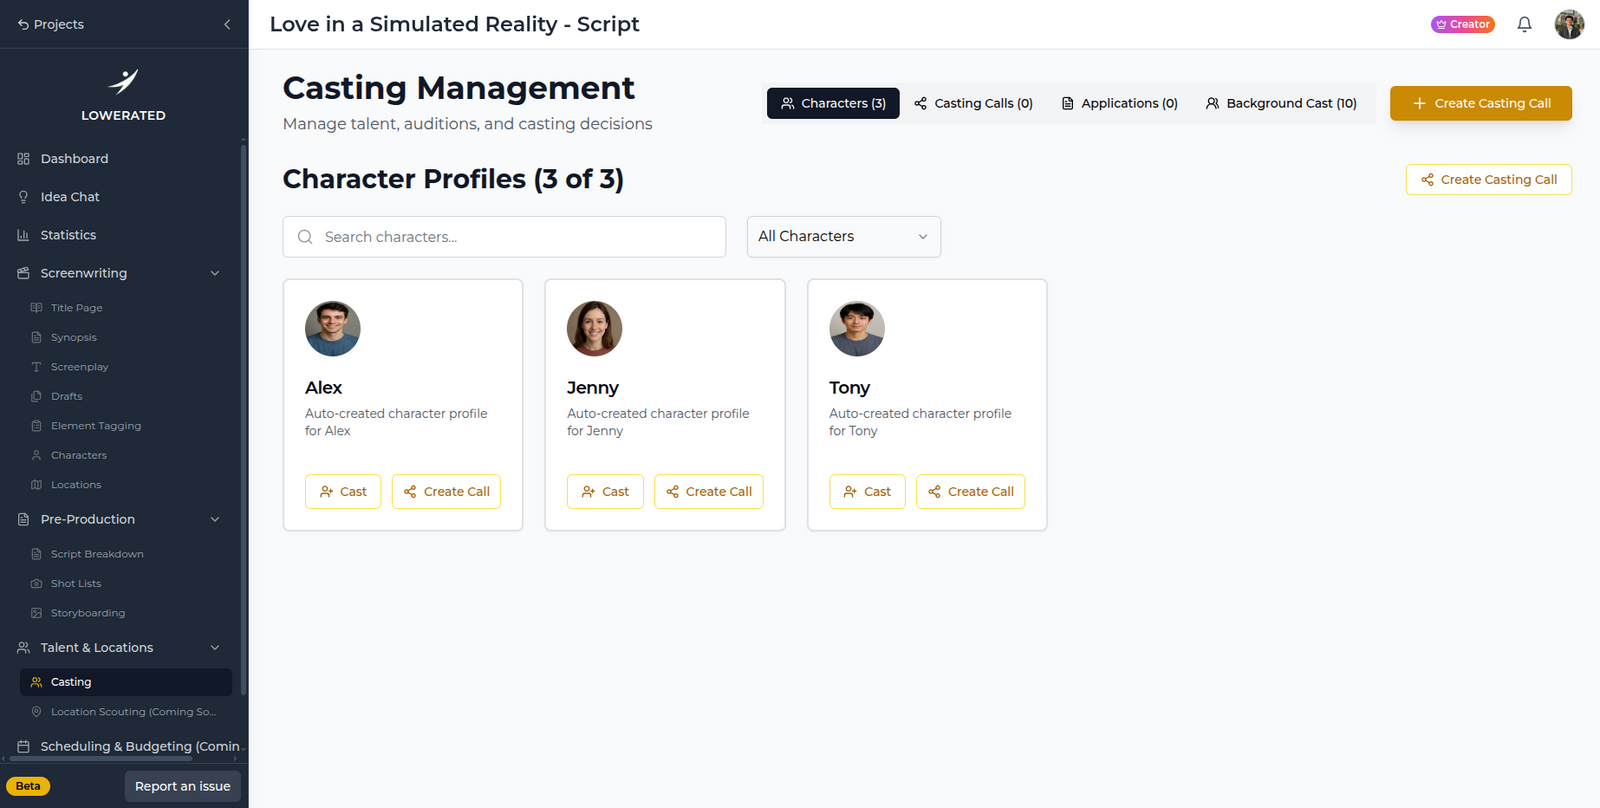Click the Dashboard grid icon
Viewport: 1600px width, 808px height.
[x=23, y=159]
